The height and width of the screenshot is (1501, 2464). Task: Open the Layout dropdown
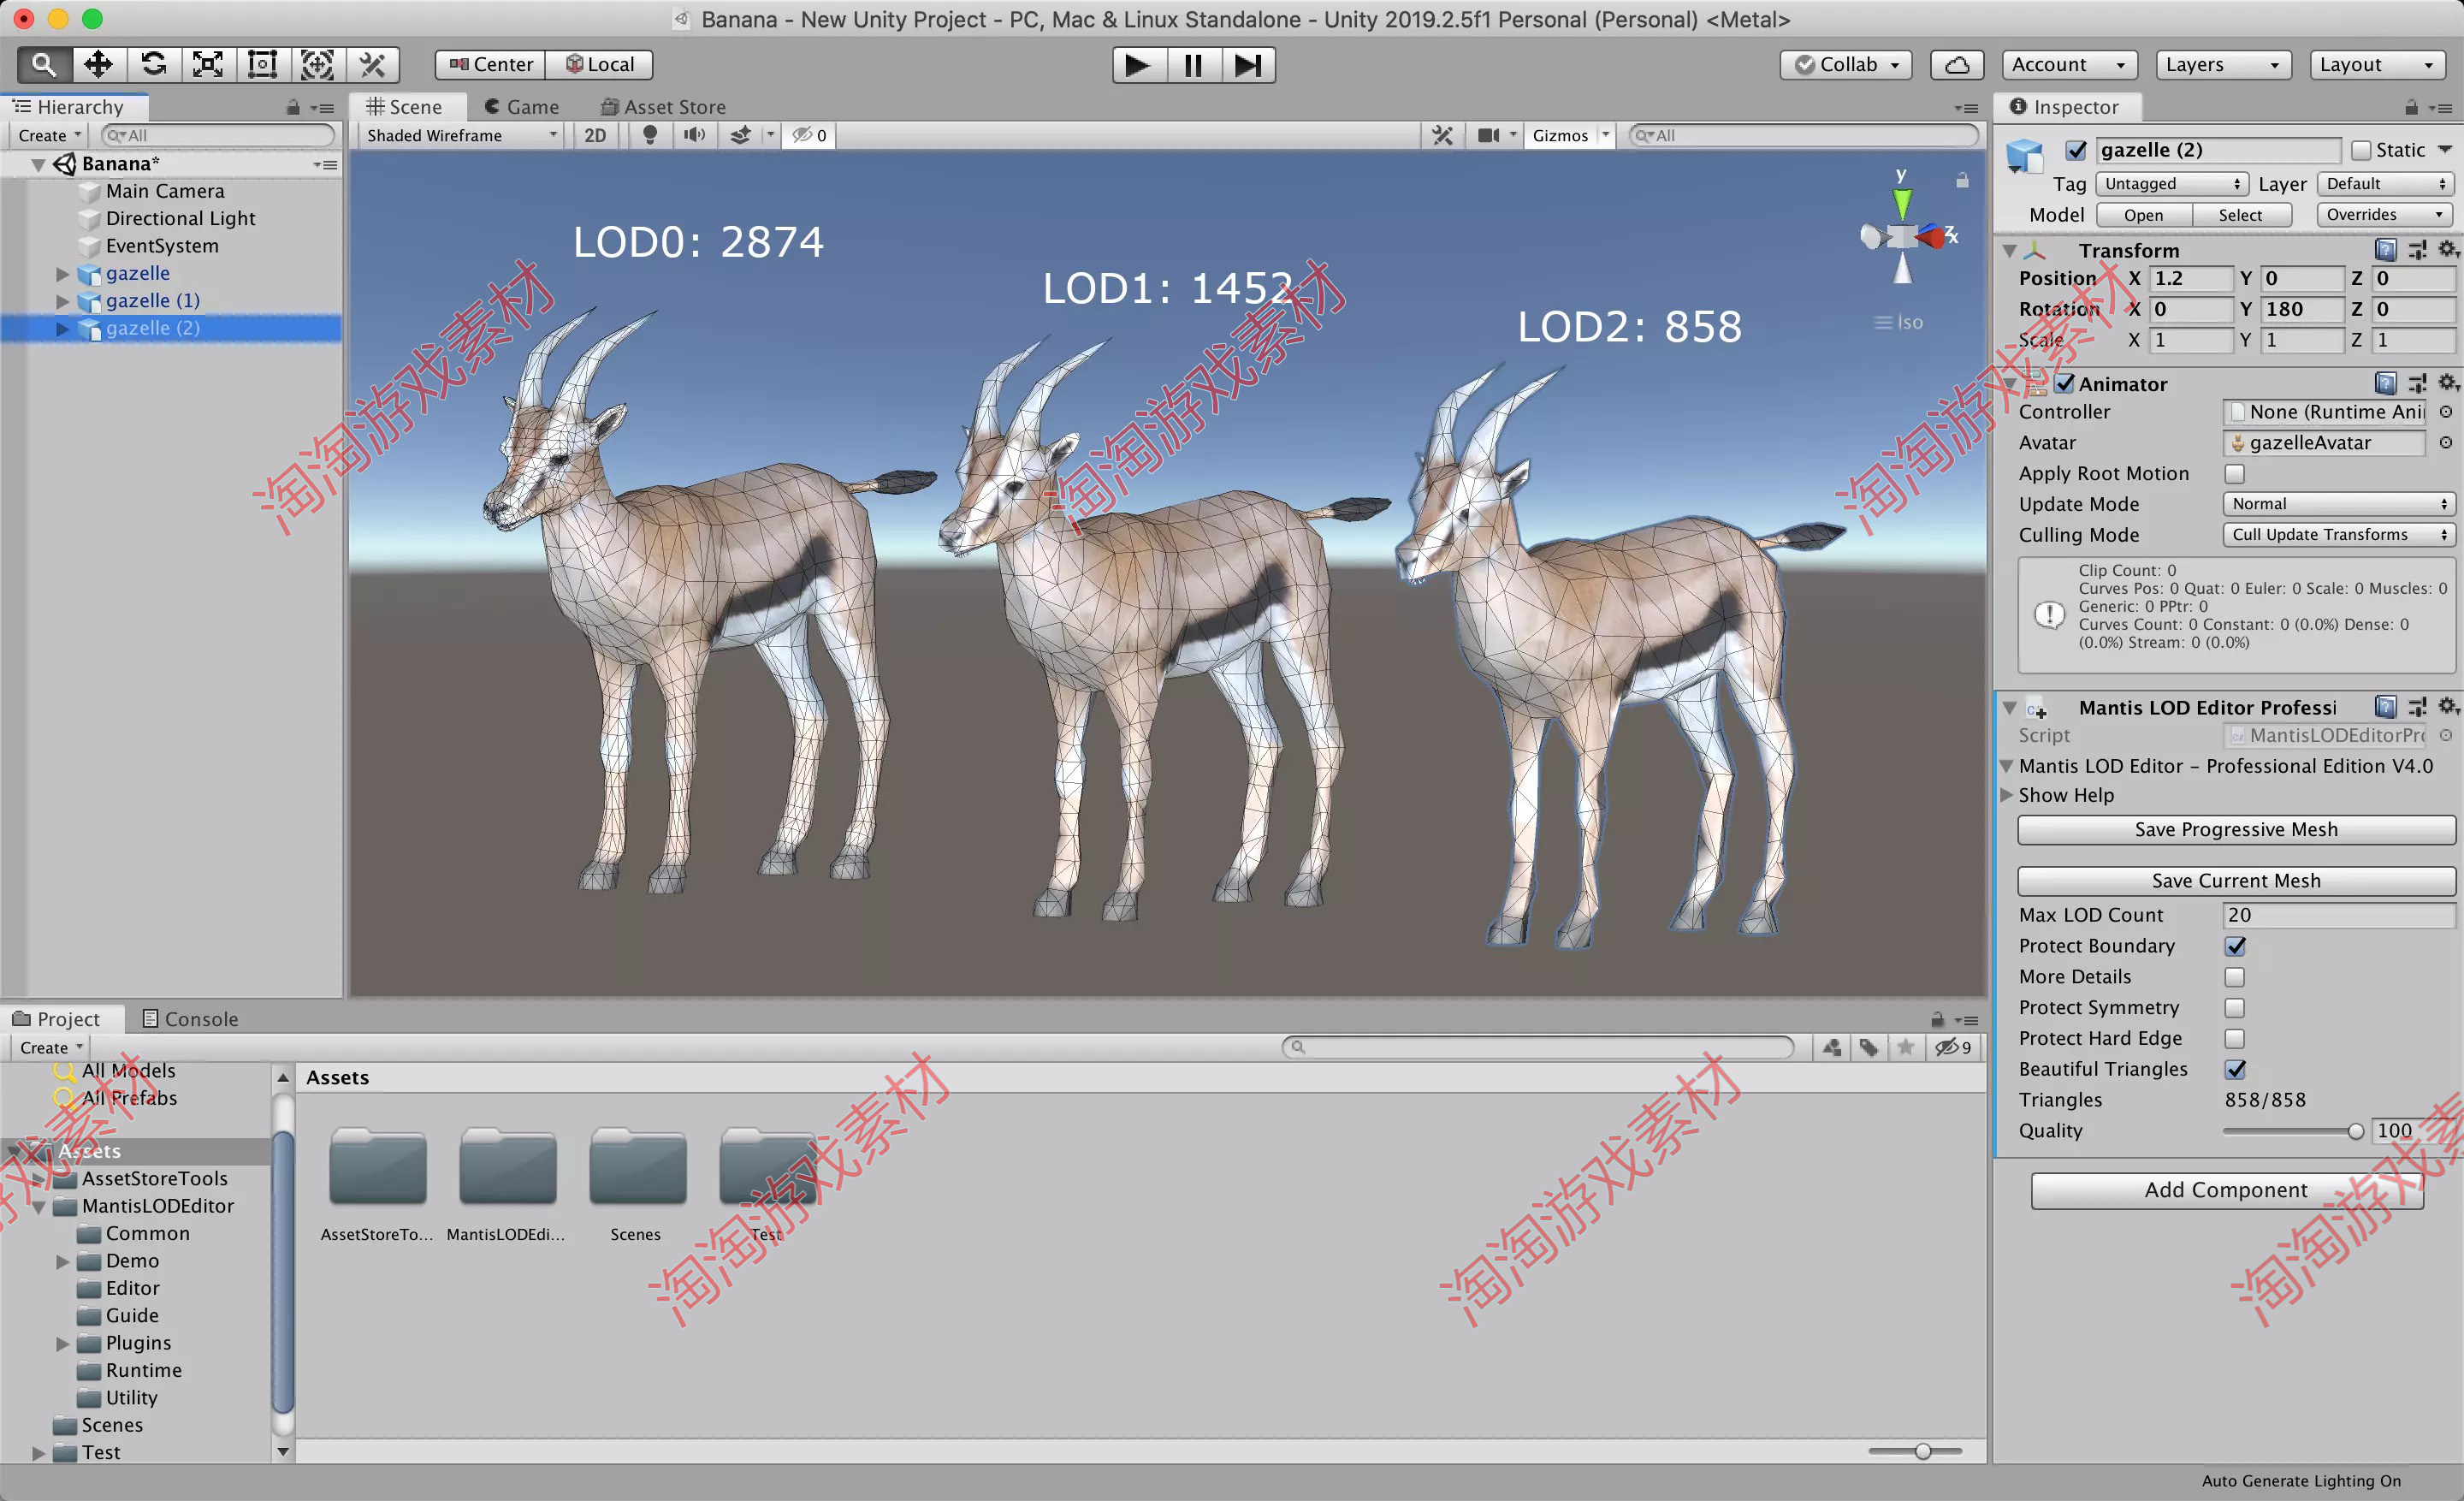(2376, 65)
